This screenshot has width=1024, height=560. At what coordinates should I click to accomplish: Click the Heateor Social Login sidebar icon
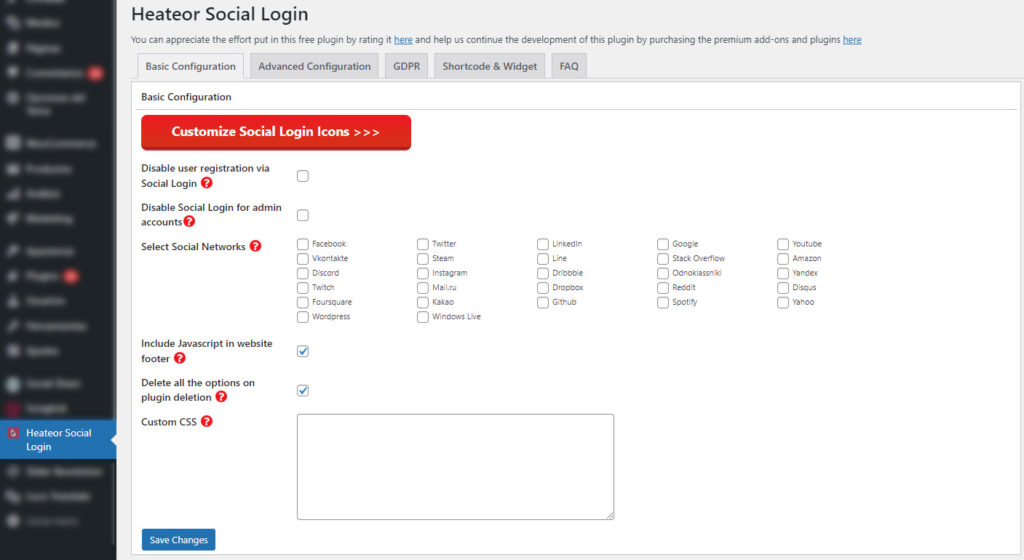(x=13, y=433)
